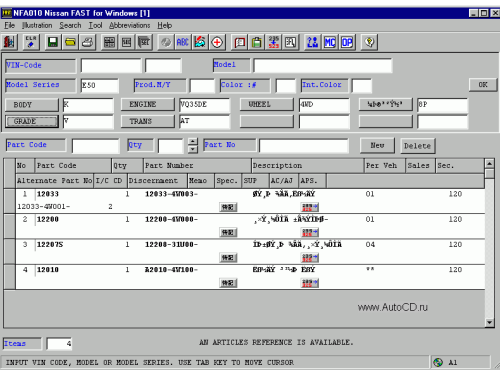Click the Delete button
The image size is (500, 375).
click(x=418, y=146)
